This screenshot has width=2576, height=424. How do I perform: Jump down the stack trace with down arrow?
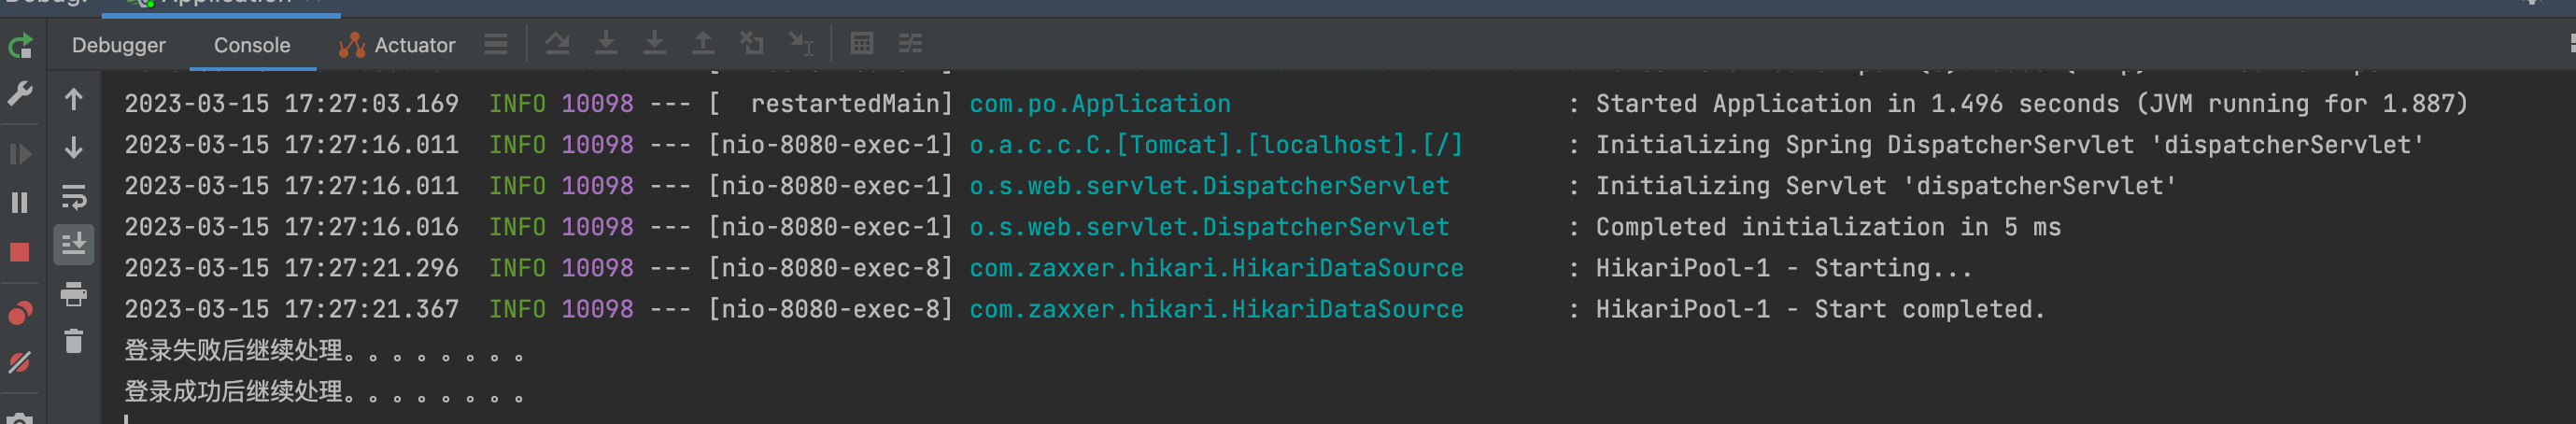74,148
